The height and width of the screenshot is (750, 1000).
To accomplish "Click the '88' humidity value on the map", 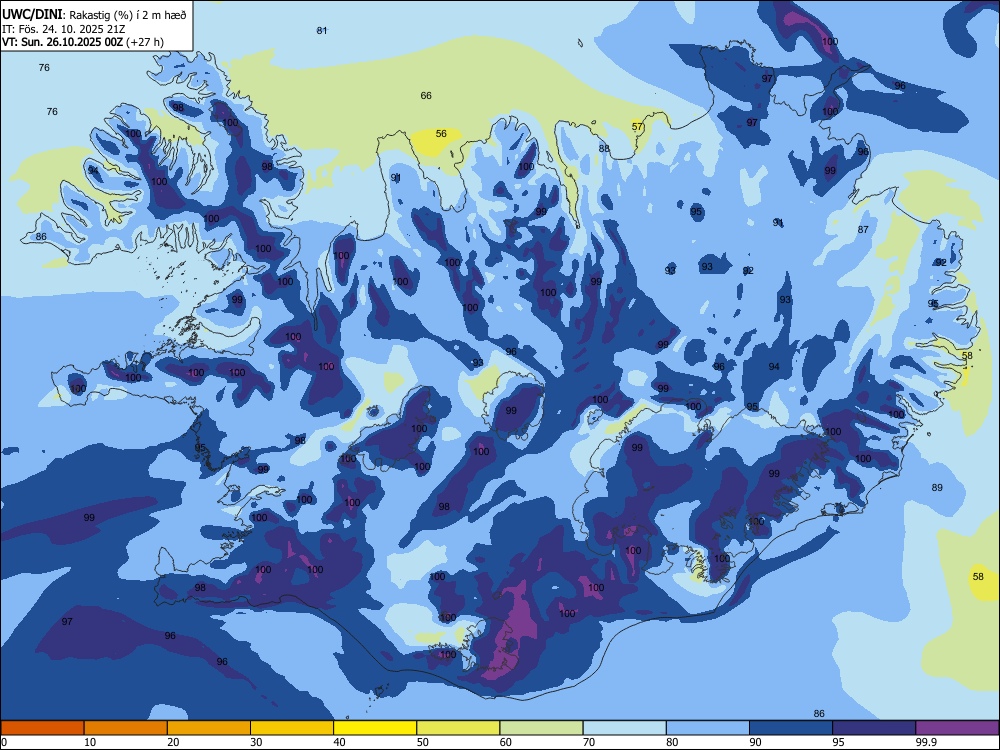I will coord(604,149).
